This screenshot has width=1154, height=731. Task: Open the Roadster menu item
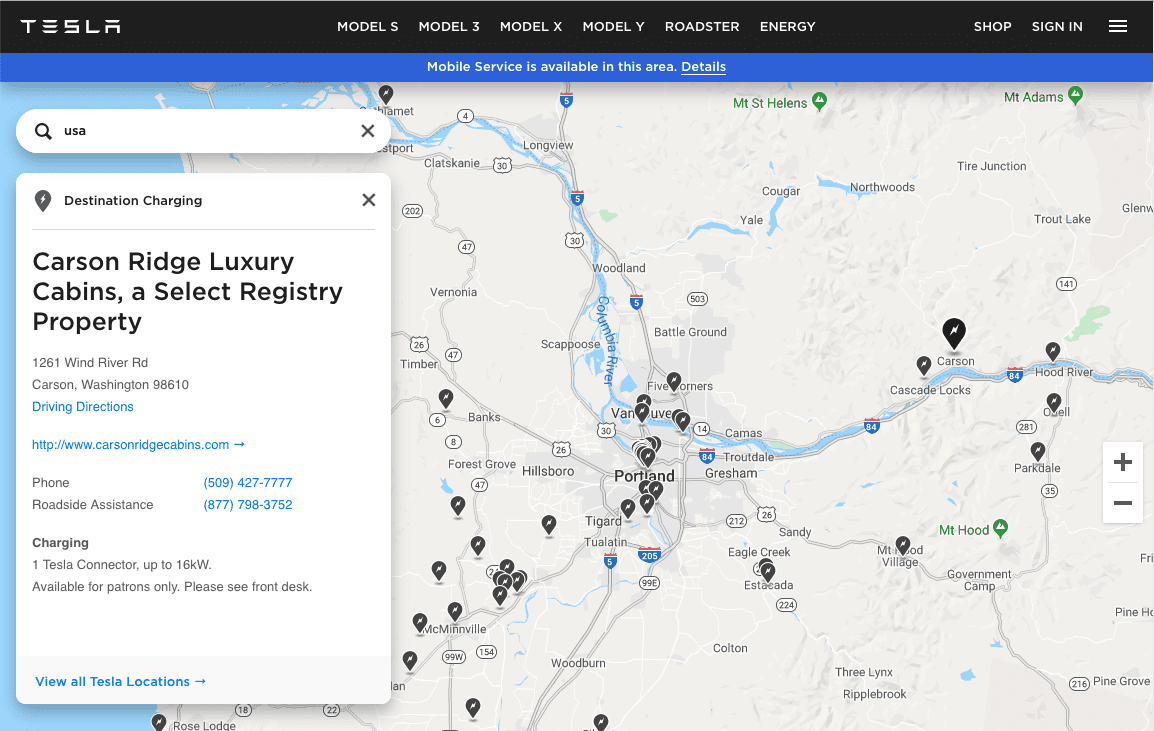pos(702,27)
